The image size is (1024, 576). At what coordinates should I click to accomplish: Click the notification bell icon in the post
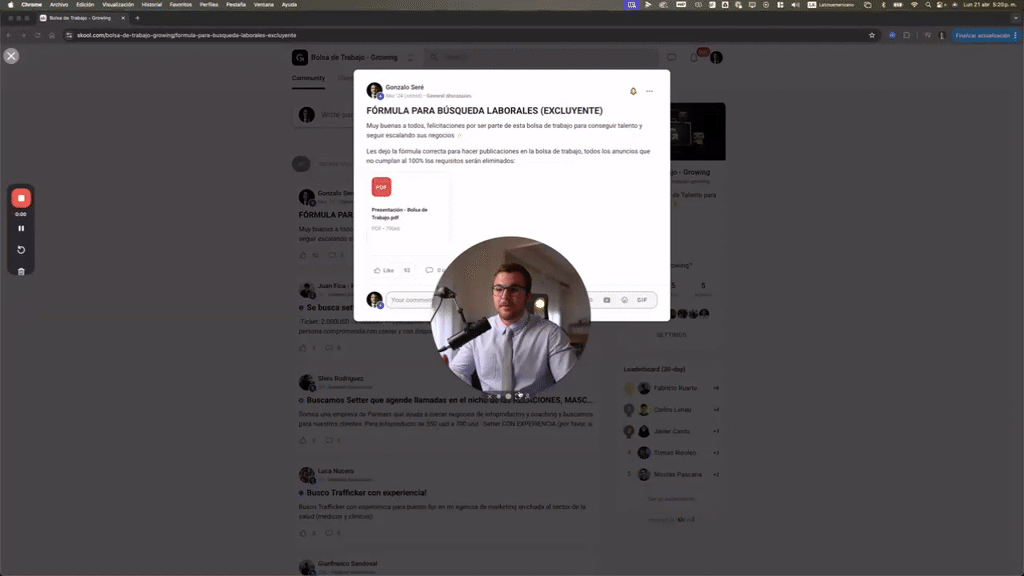(633, 91)
